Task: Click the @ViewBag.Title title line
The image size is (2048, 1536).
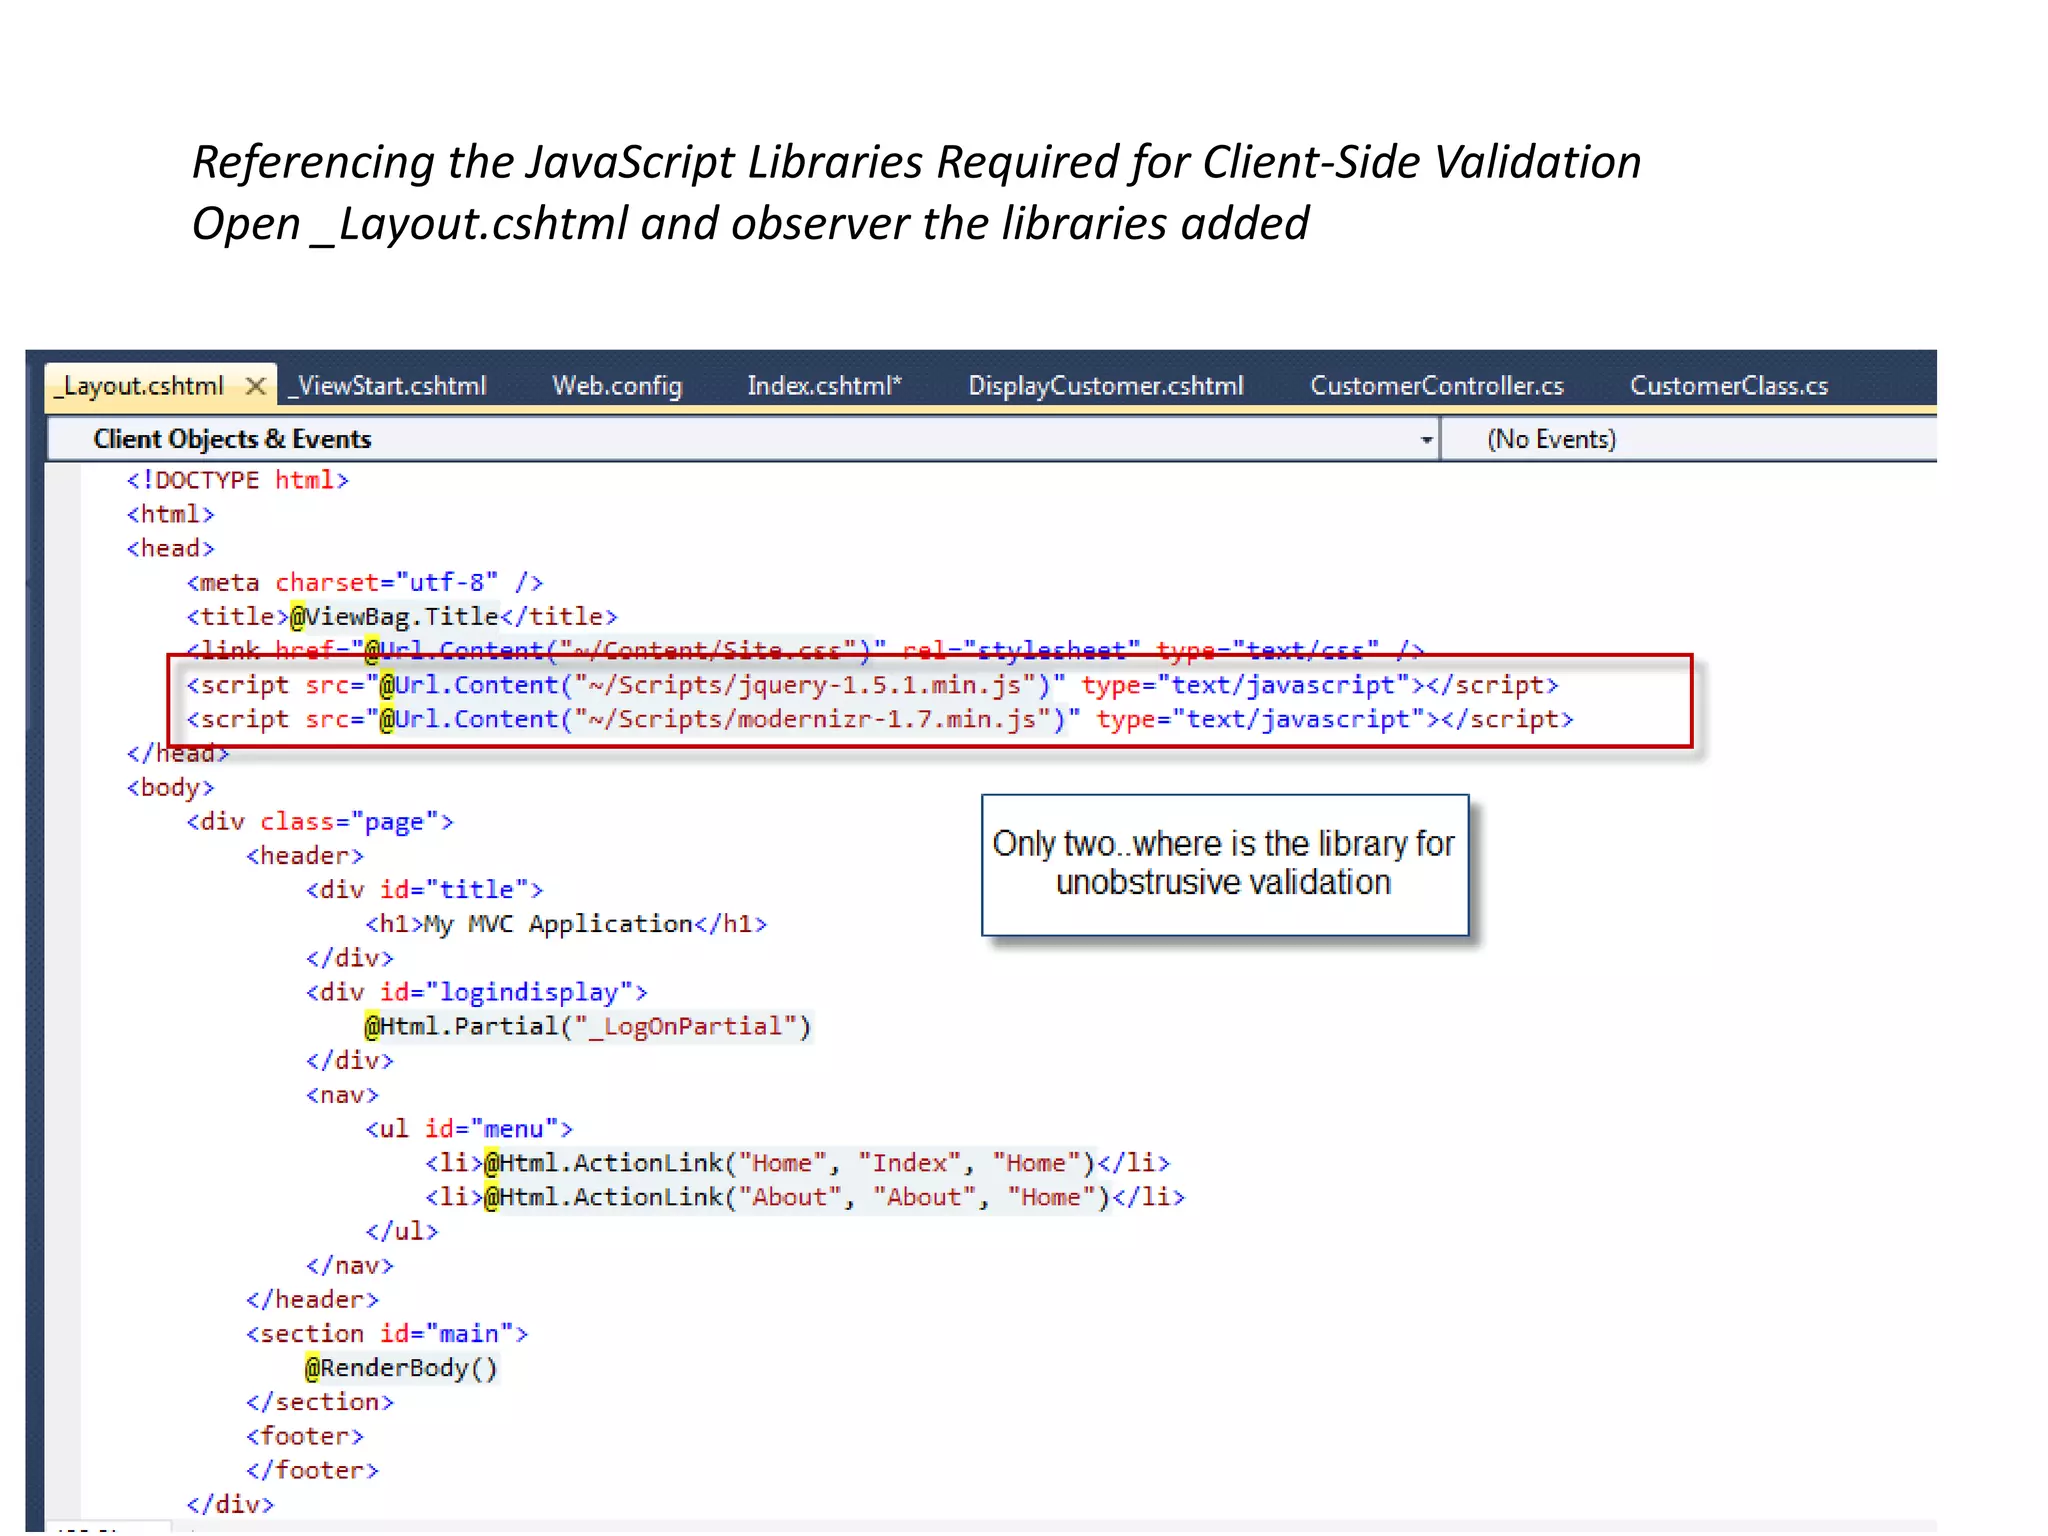Action: click(401, 617)
